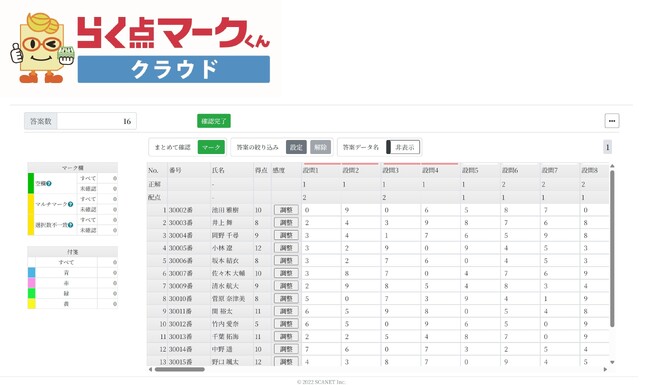Screen dimensions: 650x385
Task: Open the three-dot more options menu
Action: [x=612, y=121]
